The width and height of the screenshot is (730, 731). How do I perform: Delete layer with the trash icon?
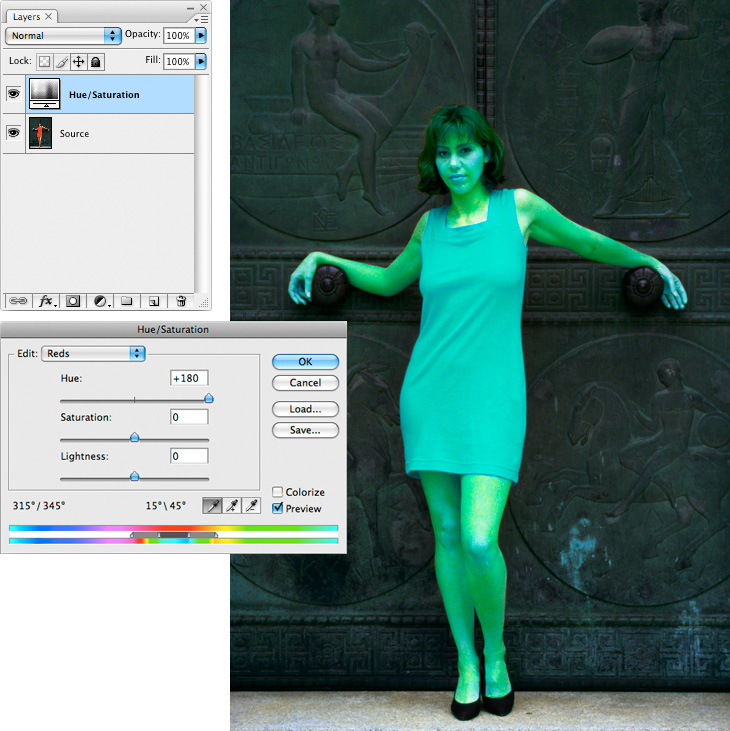[x=181, y=300]
